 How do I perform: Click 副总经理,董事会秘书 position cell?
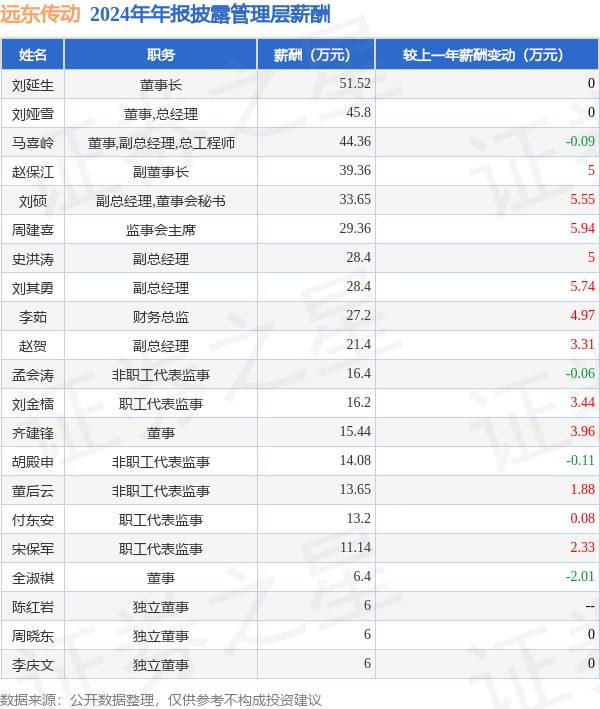pos(161,201)
